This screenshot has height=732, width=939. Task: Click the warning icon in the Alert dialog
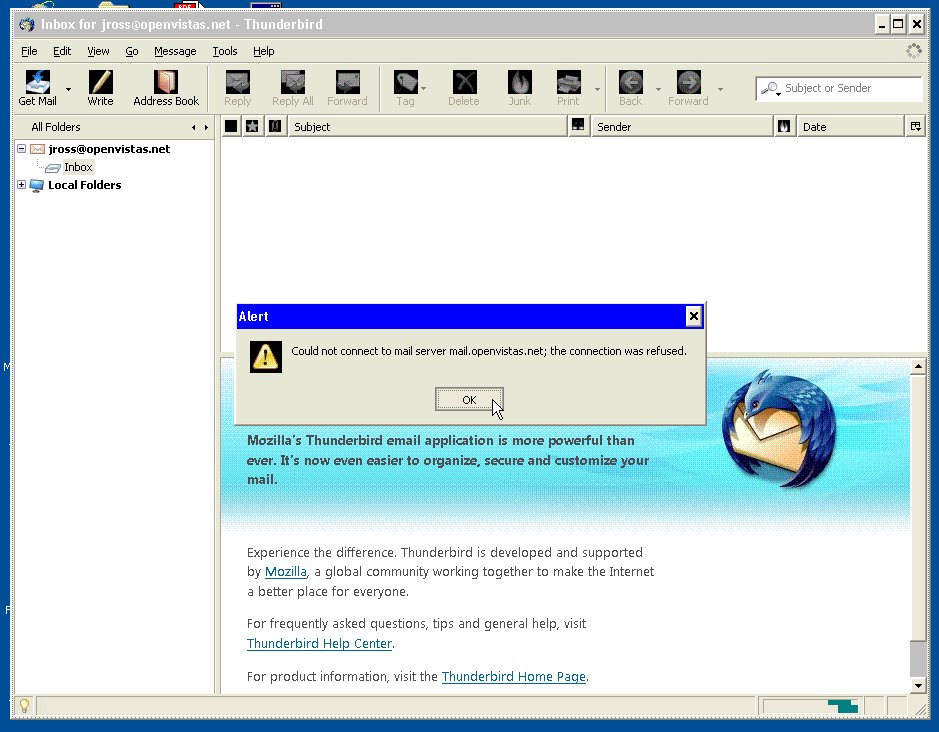tap(266, 357)
